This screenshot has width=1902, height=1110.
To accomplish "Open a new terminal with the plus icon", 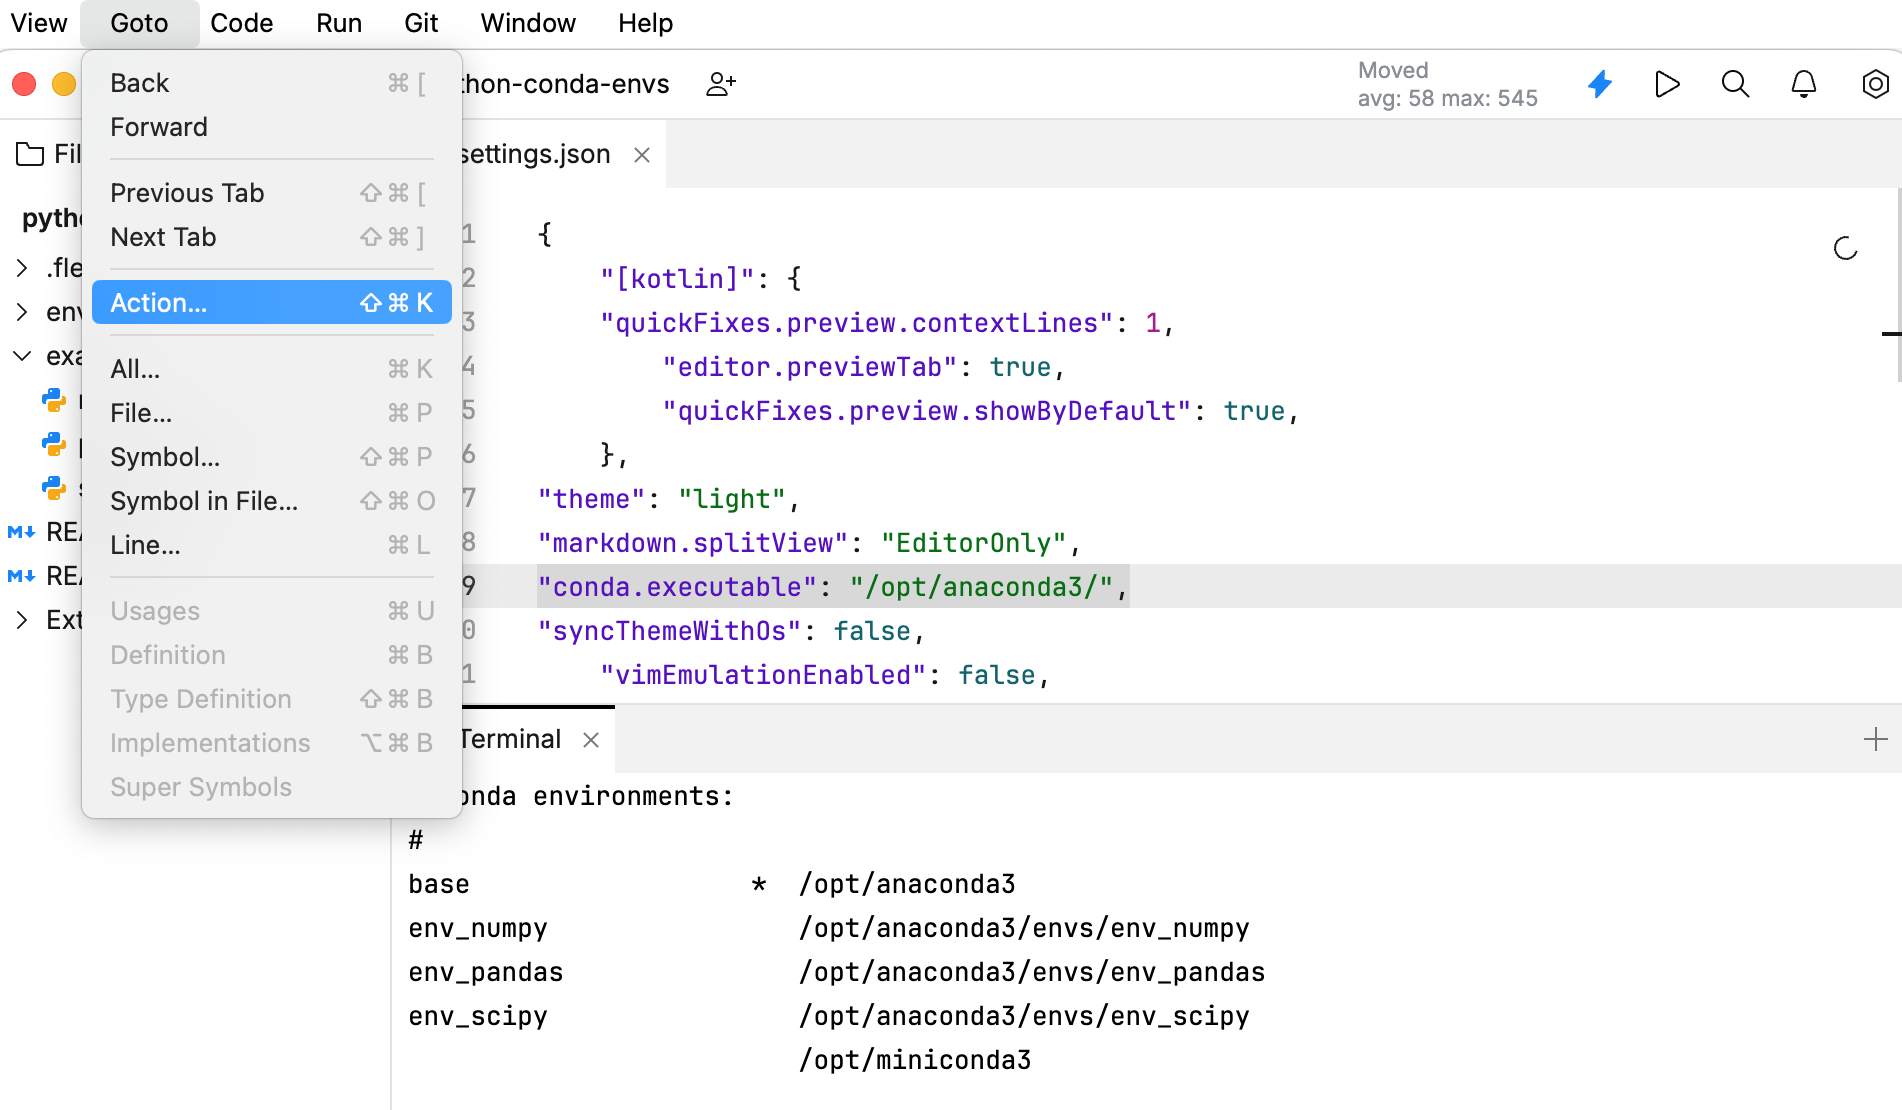I will [x=1875, y=739].
